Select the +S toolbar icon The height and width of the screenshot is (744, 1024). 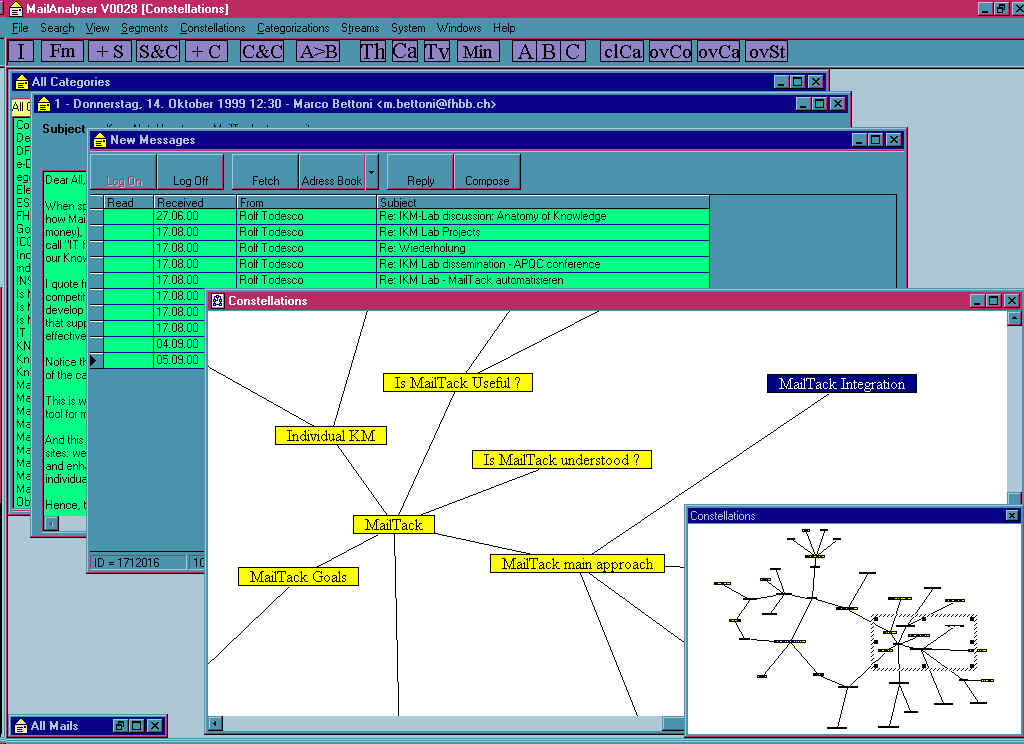(x=108, y=52)
